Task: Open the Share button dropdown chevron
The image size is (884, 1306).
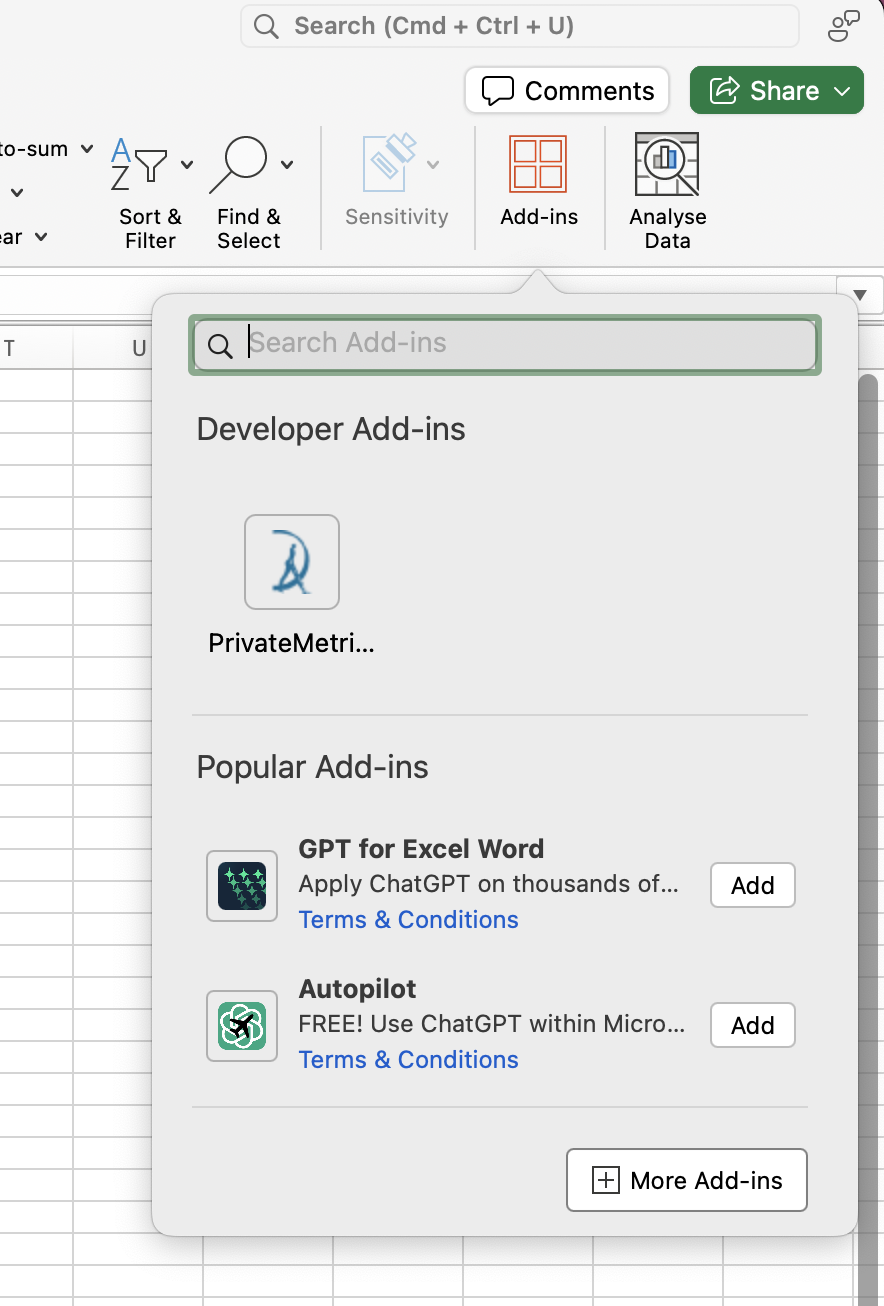Action: pos(842,91)
